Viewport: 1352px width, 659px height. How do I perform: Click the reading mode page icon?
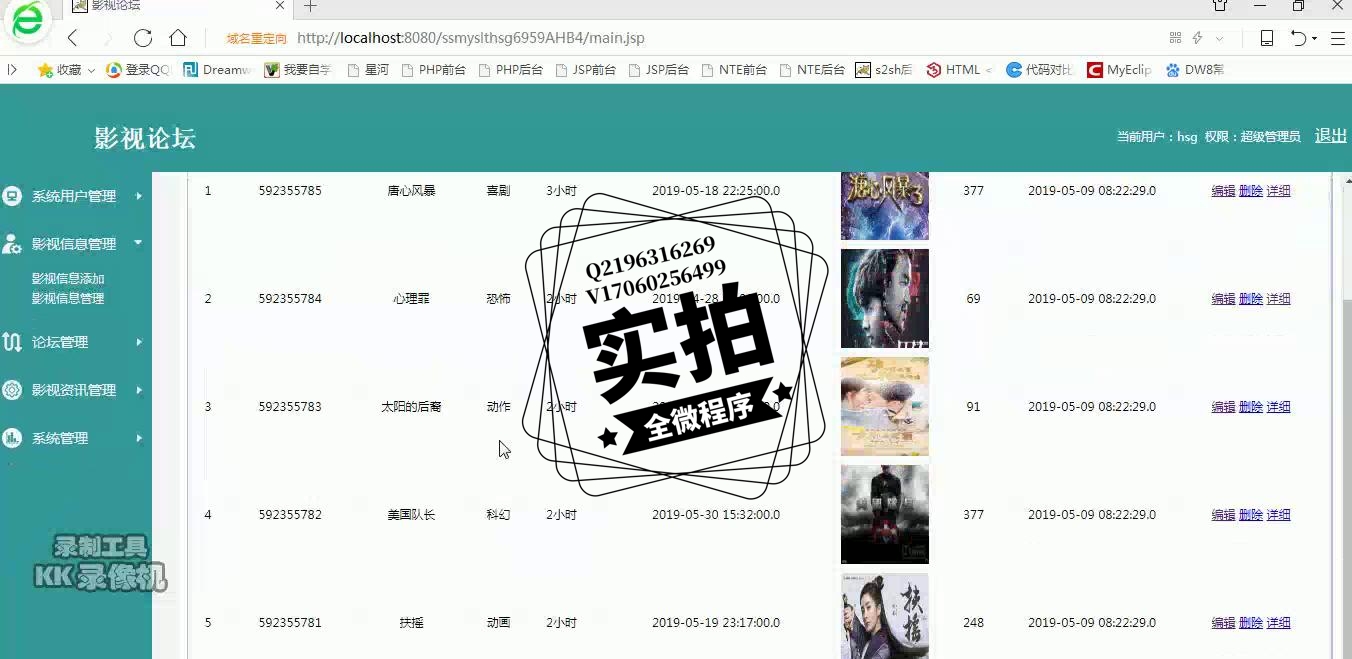1266,38
